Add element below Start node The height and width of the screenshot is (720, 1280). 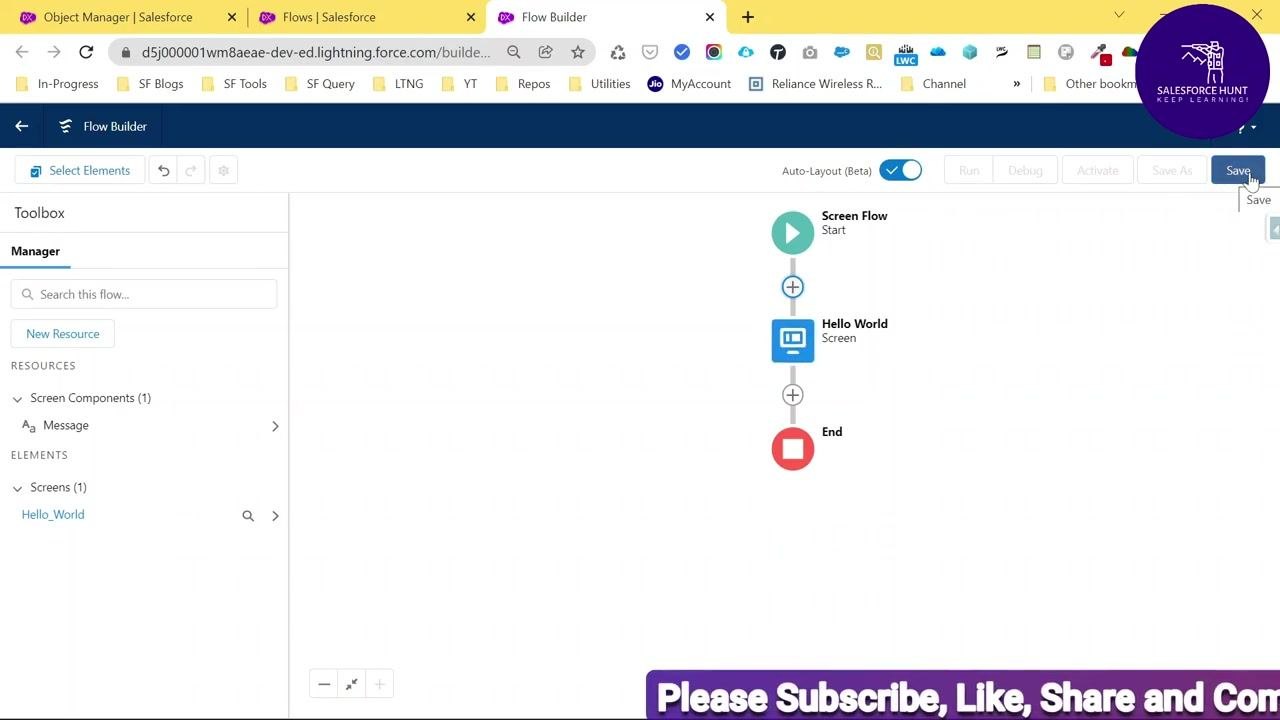coord(793,287)
